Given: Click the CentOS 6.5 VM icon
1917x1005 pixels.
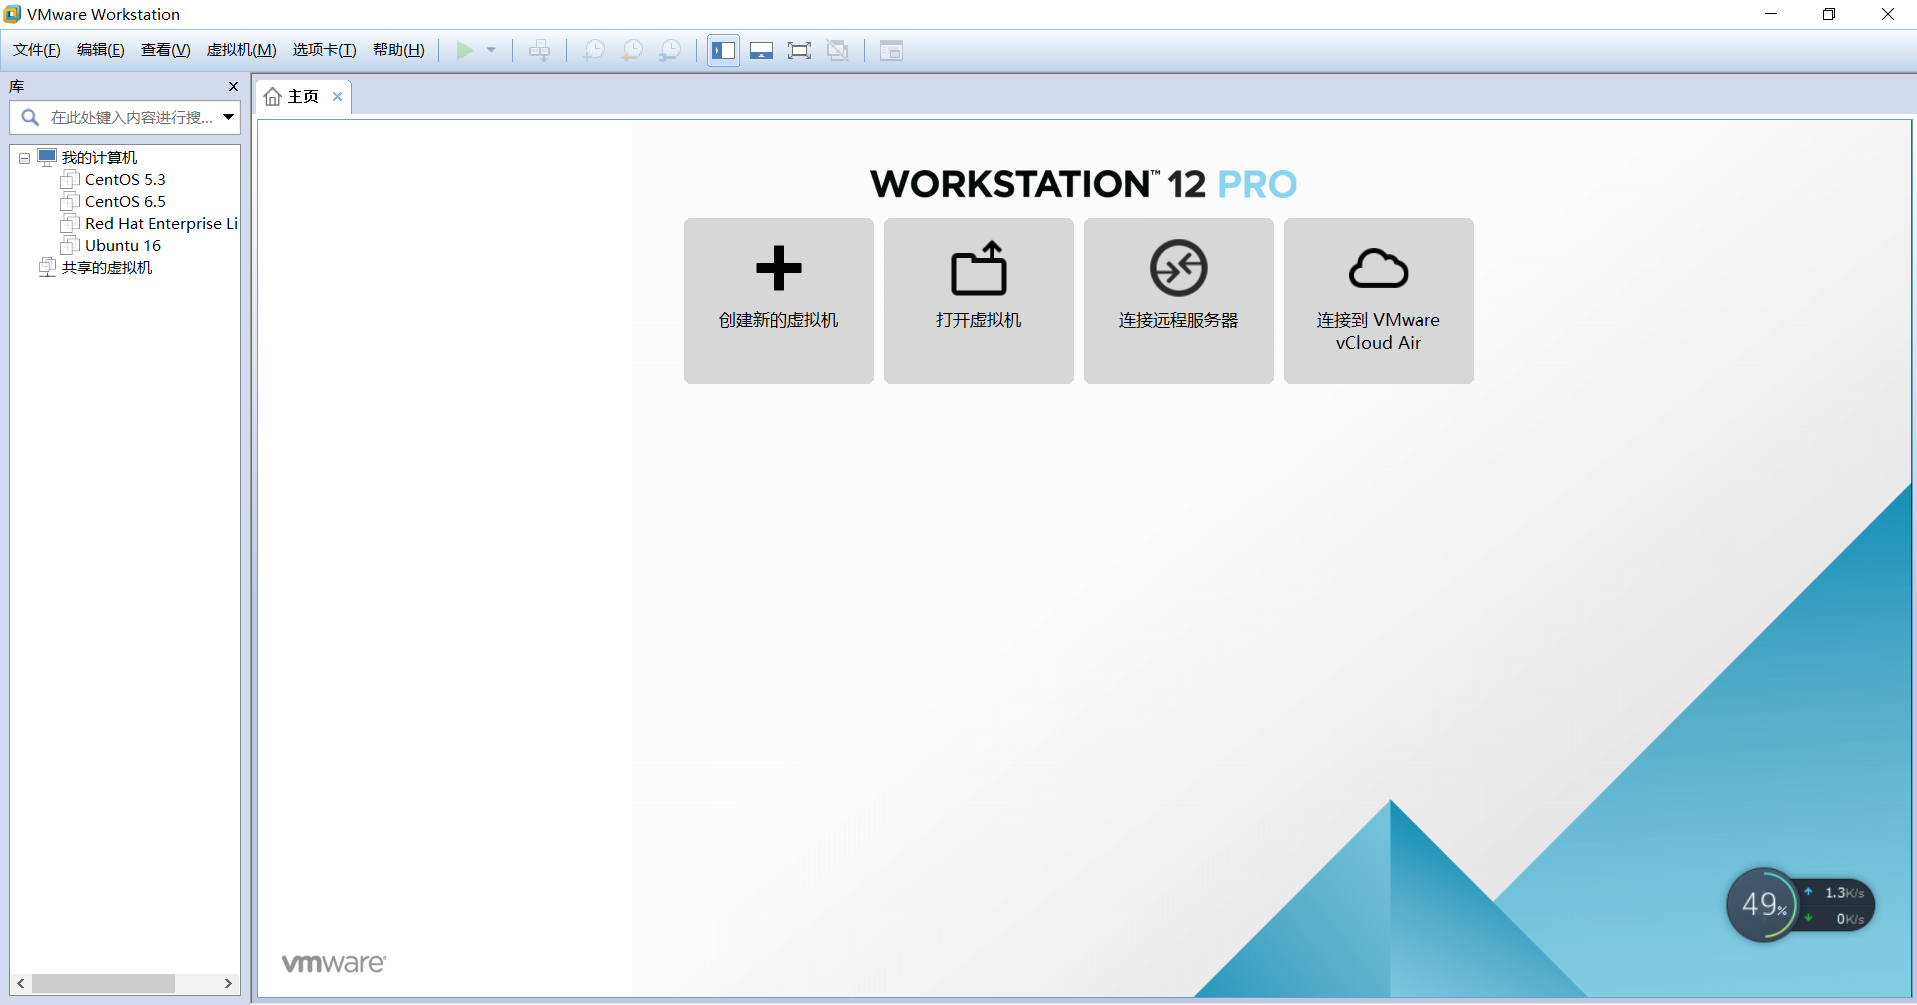Looking at the screenshot, I should (x=70, y=201).
